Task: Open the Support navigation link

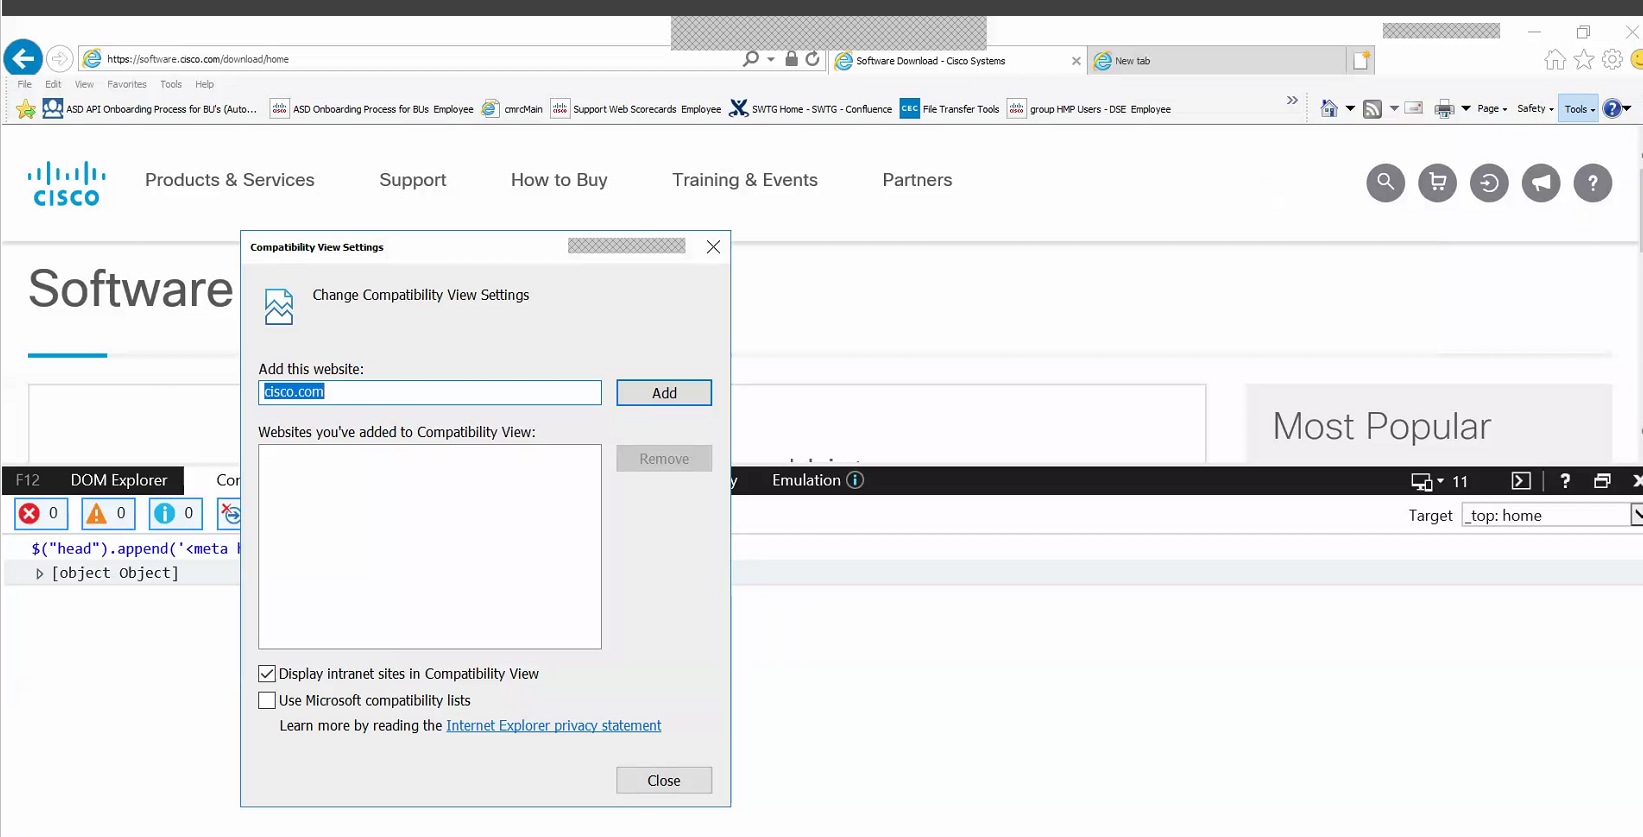Action: [x=413, y=180]
